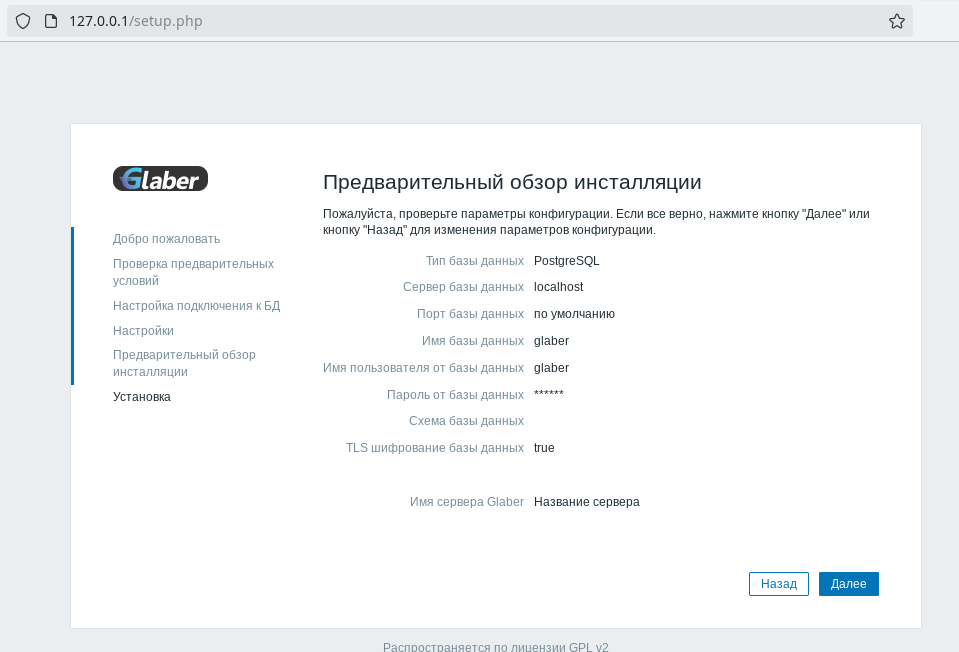Viewport: 959px width, 652px height.
Task: Click the masked database password value
Action: pos(549,394)
